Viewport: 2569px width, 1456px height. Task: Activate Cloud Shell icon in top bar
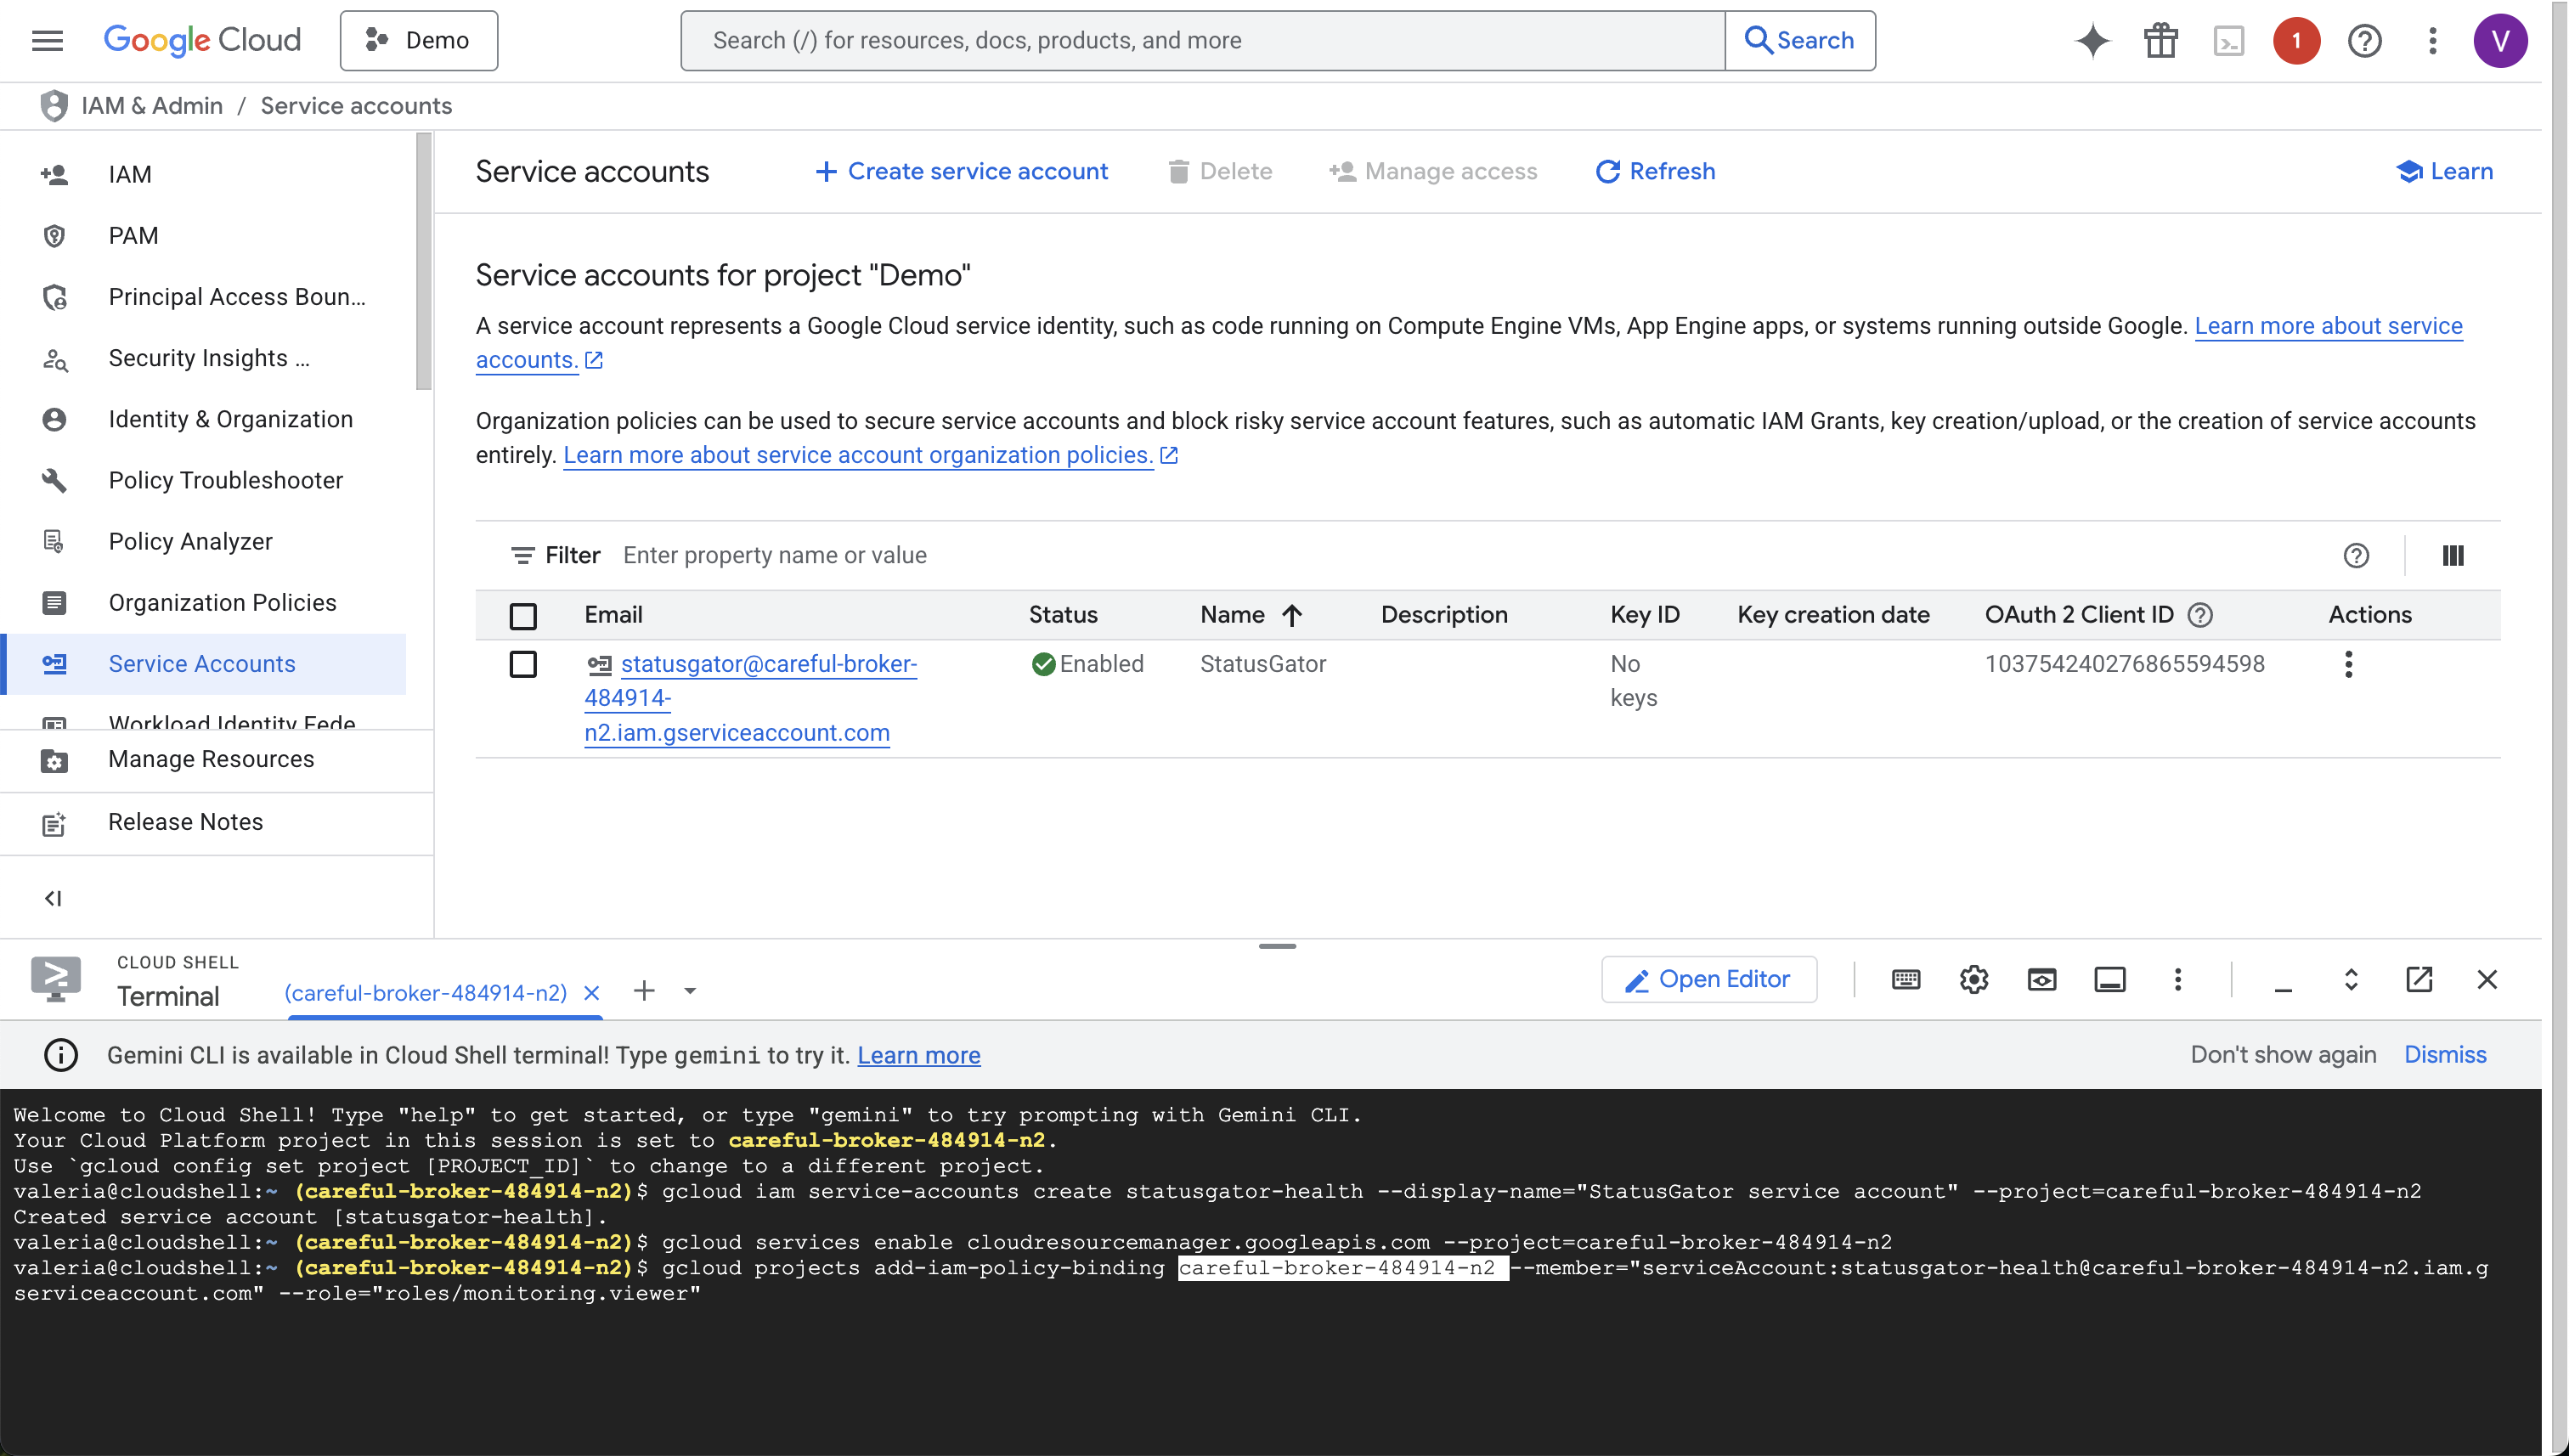click(2228, 41)
